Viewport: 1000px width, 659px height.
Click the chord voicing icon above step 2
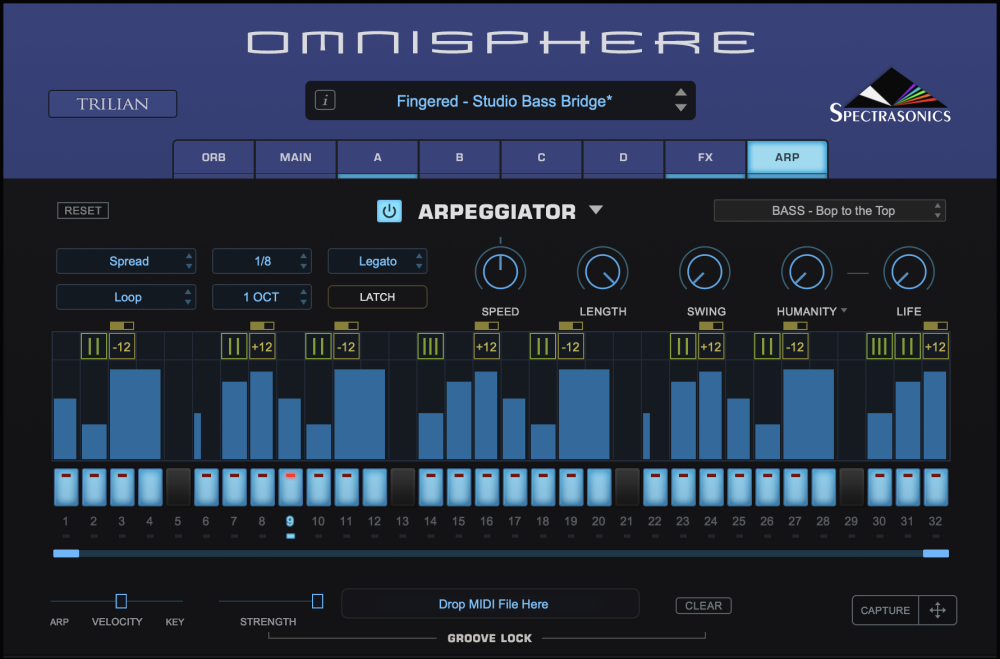[94, 346]
